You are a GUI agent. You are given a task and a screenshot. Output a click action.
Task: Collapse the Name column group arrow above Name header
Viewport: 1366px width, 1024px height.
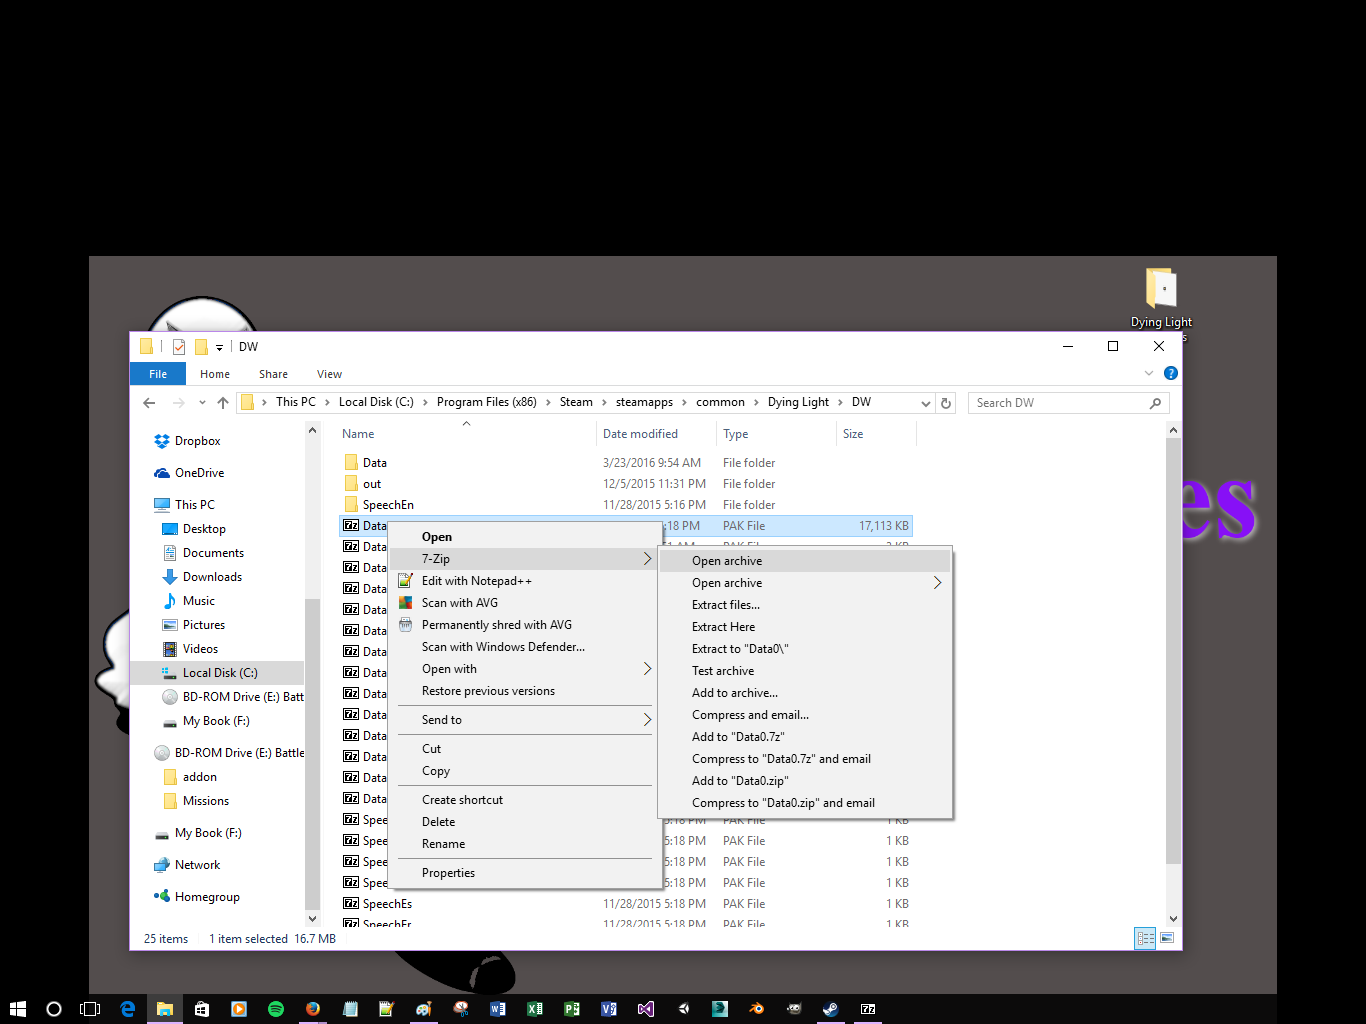pyautogui.click(x=466, y=424)
